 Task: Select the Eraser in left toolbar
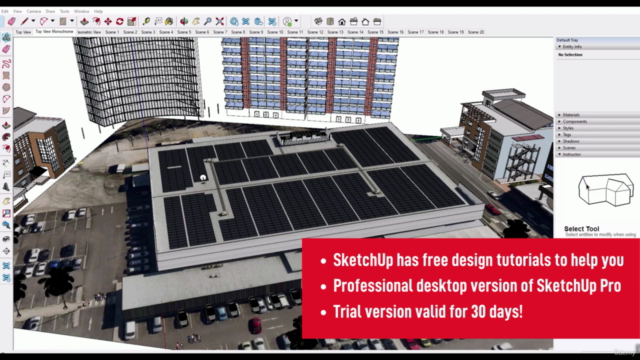pyautogui.click(x=6, y=49)
